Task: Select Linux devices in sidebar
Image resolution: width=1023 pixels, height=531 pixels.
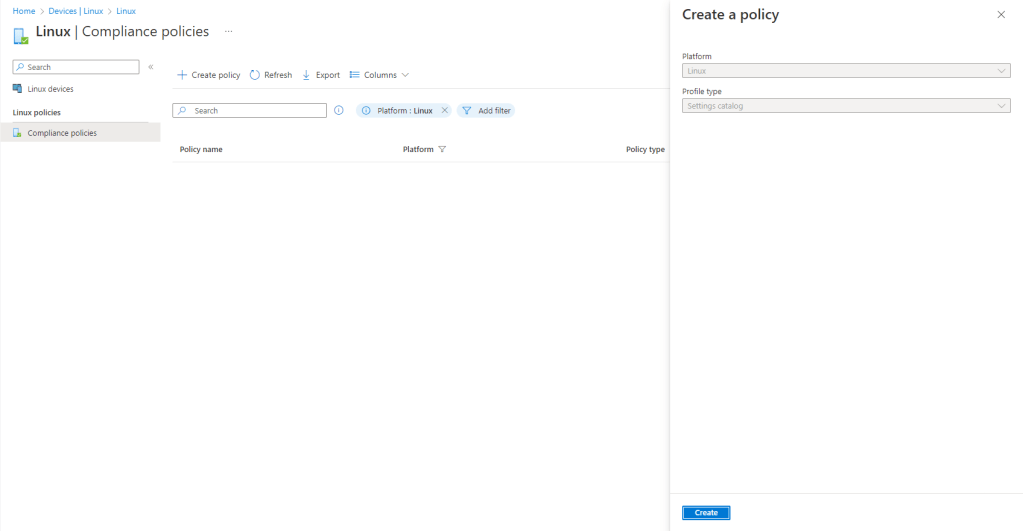Action: (50, 89)
